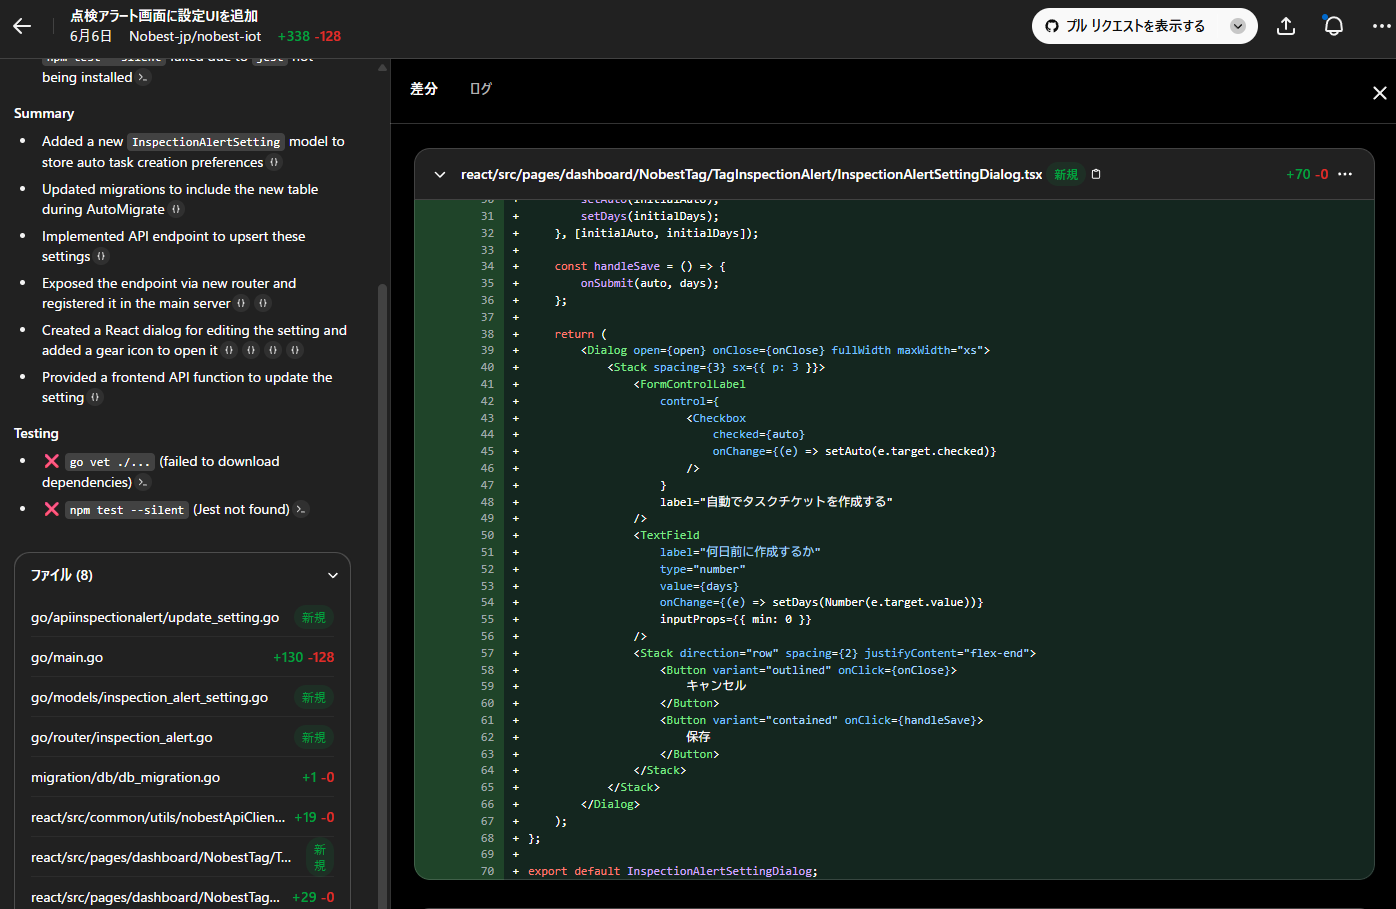
Task: Open the file header's more options menu
Action: [1345, 174]
